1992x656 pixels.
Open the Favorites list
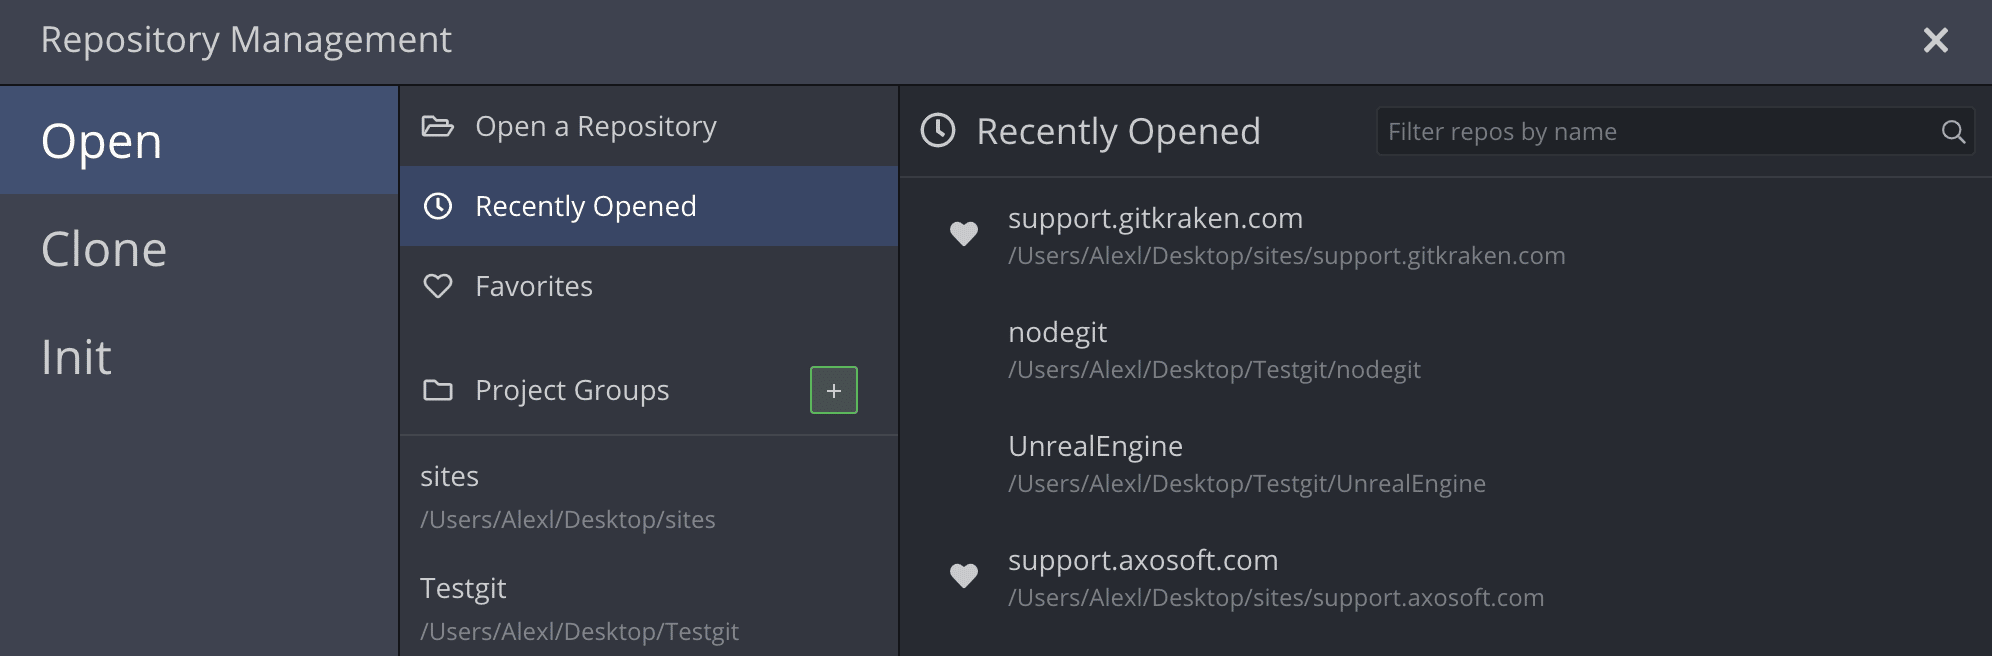[534, 286]
